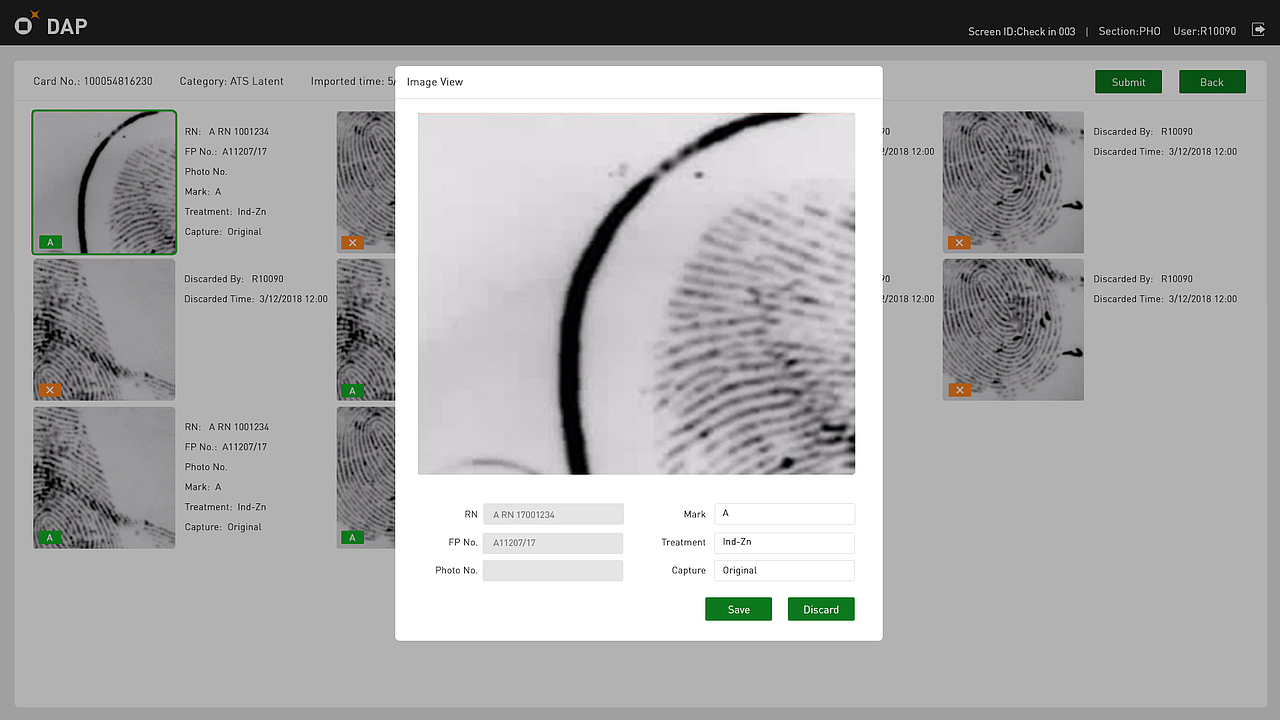
Task: Open the Mark dropdown in Image View
Action: point(784,513)
